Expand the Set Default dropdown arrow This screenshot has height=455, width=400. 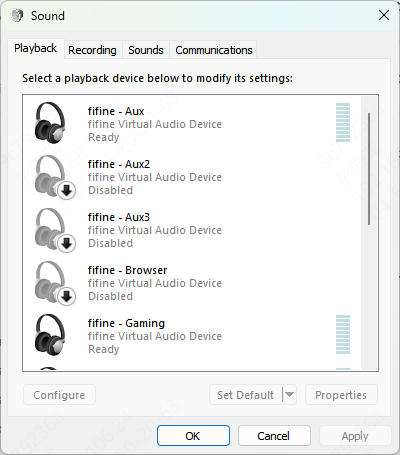point(289,395)
